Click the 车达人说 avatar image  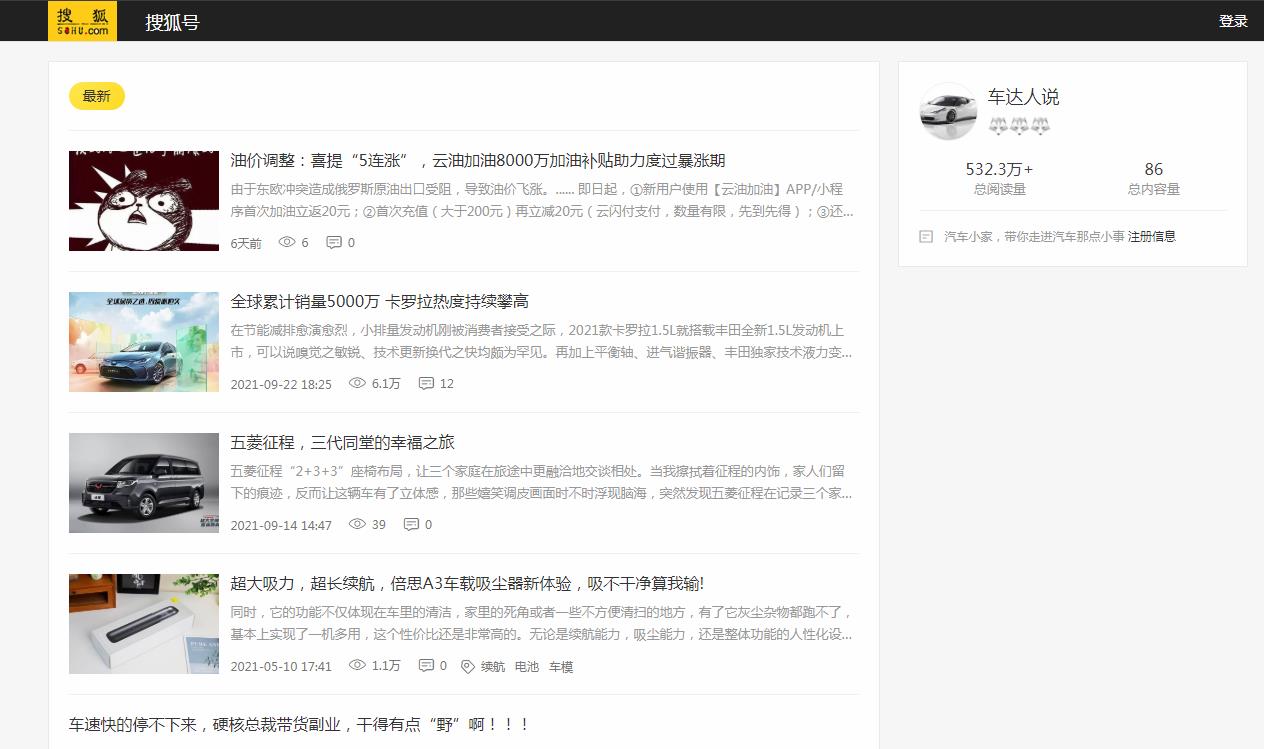coord(948,111)
